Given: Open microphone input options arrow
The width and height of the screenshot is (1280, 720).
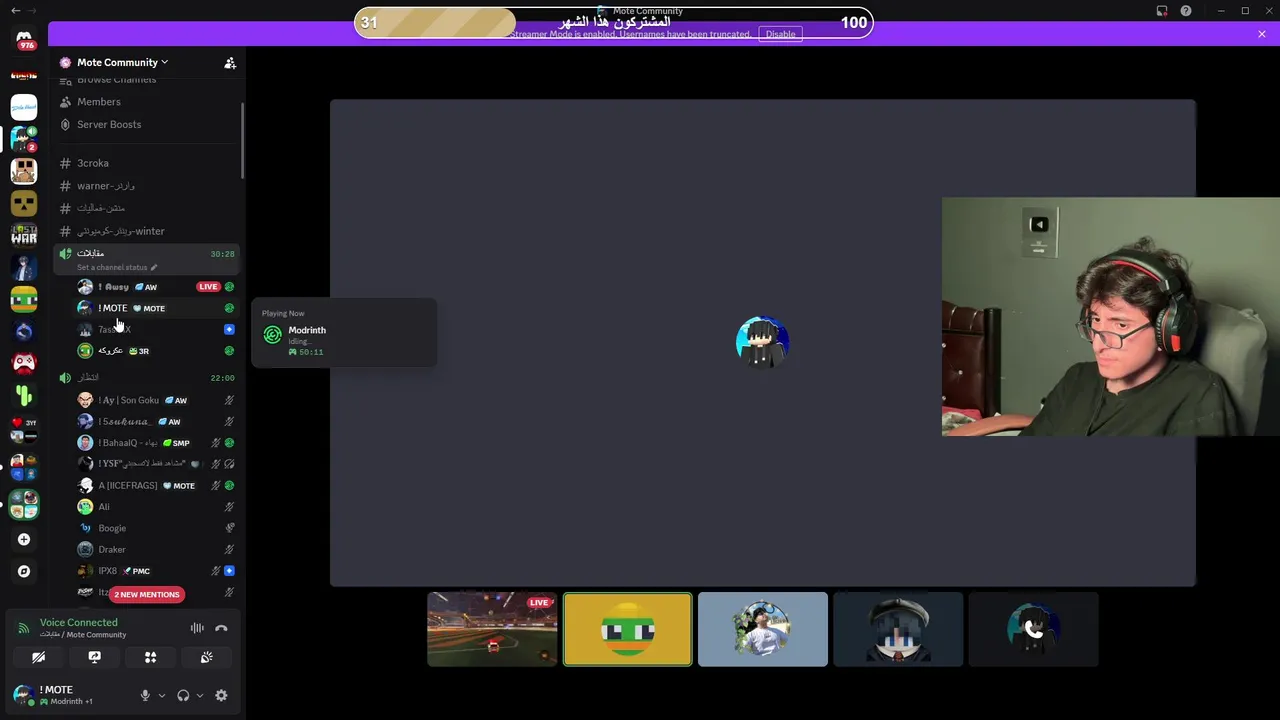Looking at the screenshot, I should (x=162, y=695).
